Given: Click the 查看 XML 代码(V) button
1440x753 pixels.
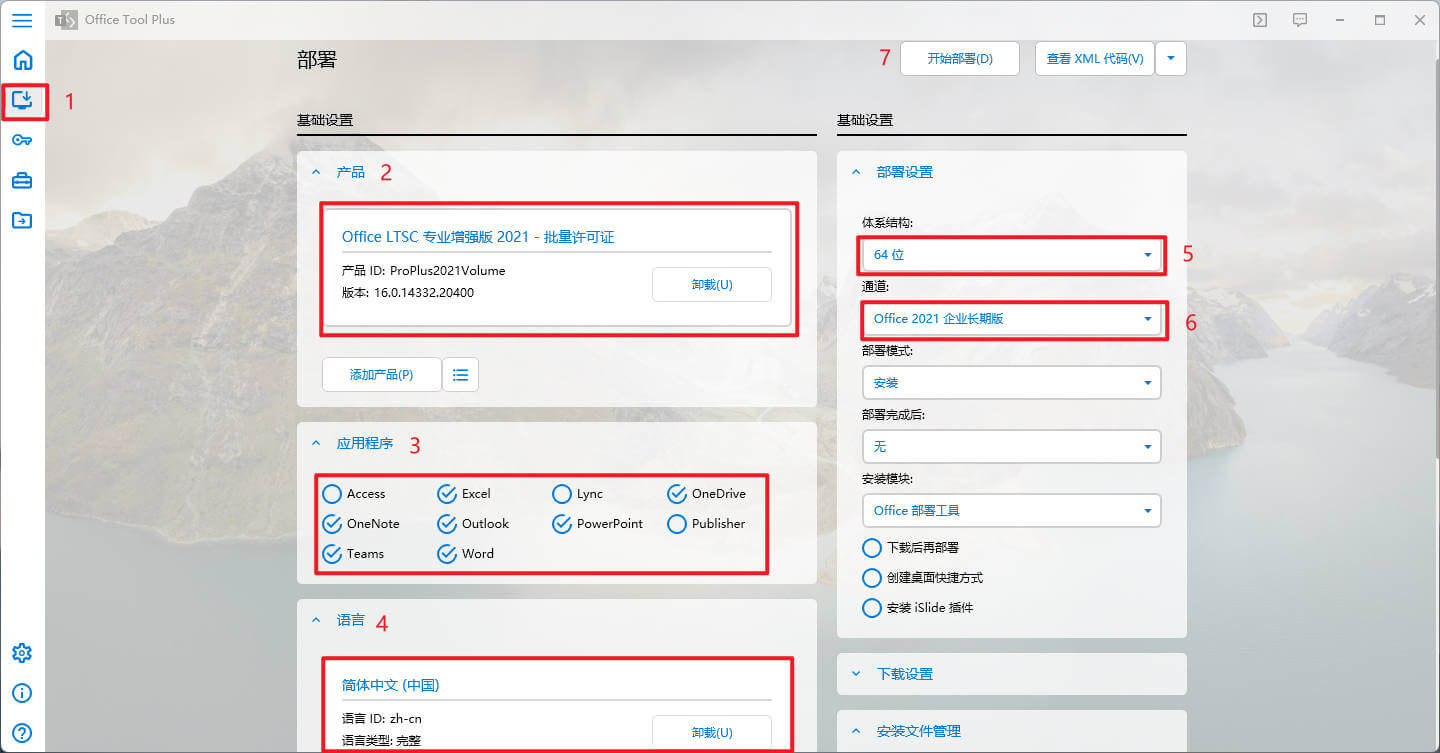Looking at the screenshot, I should [1095, 58].
